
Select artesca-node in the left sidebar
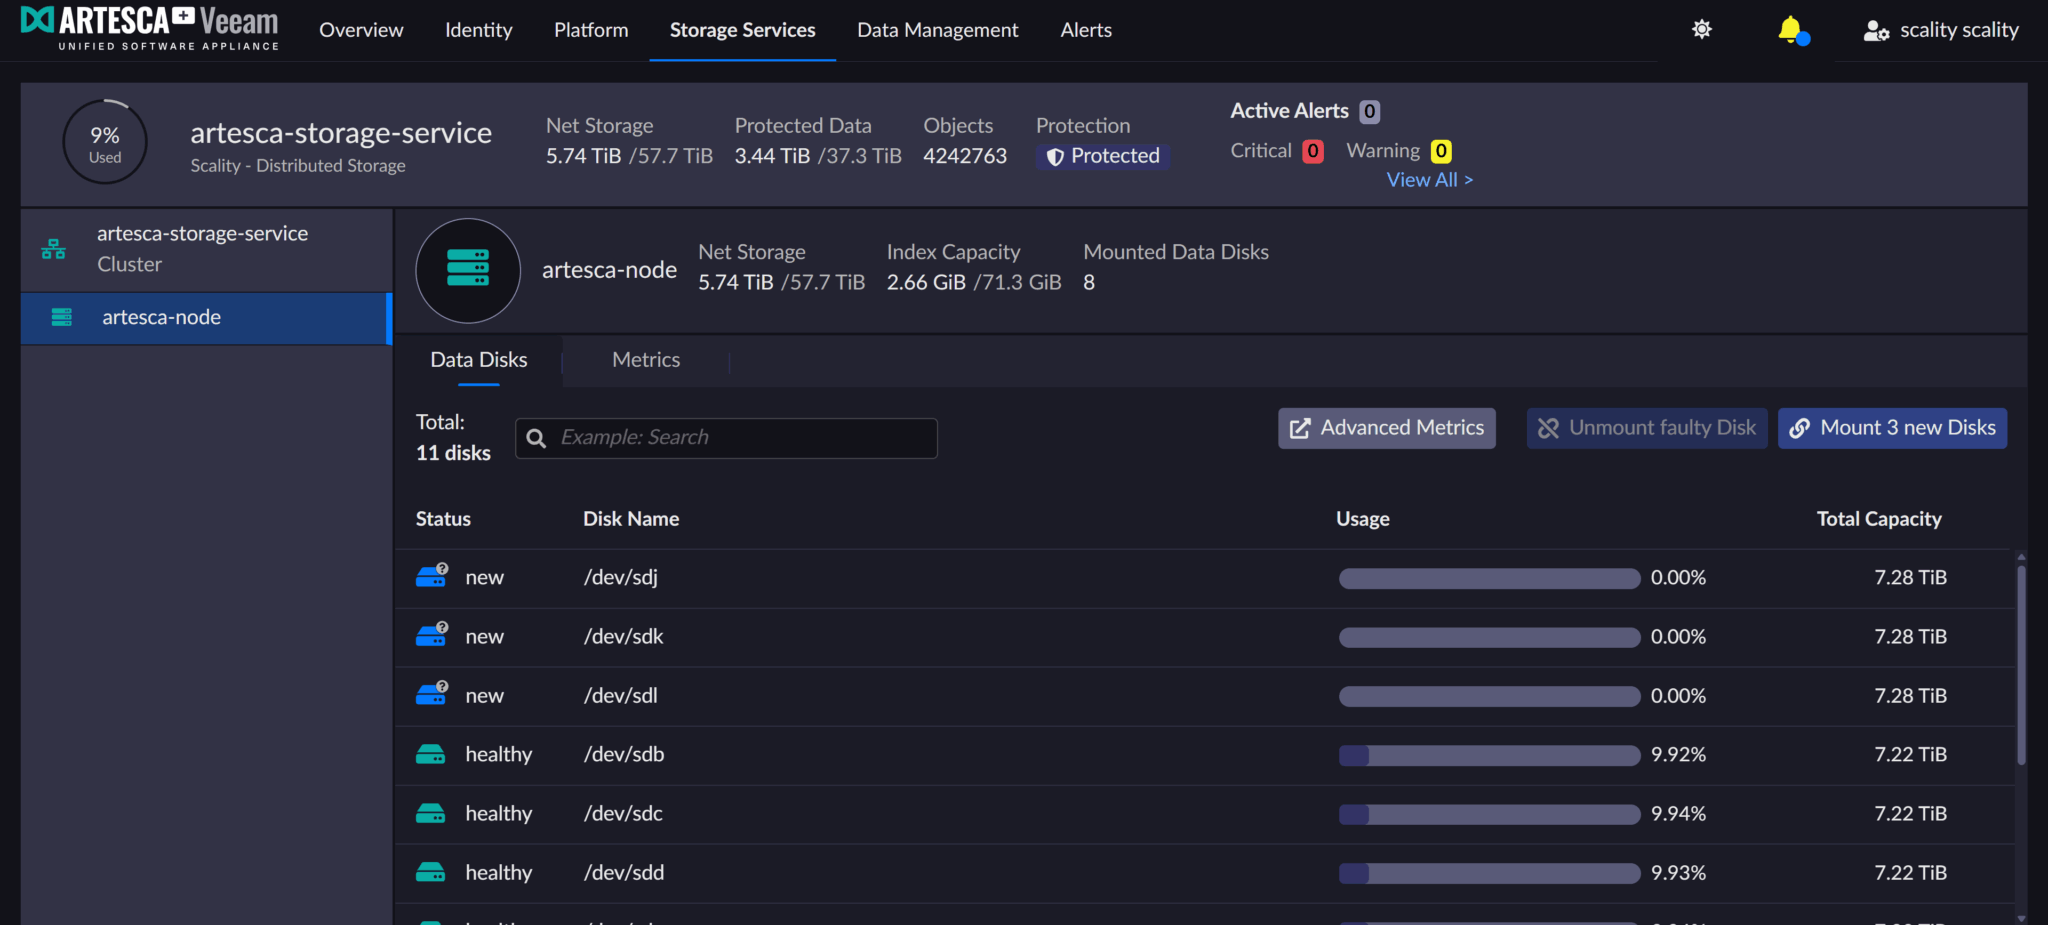[x=162, y=318]
